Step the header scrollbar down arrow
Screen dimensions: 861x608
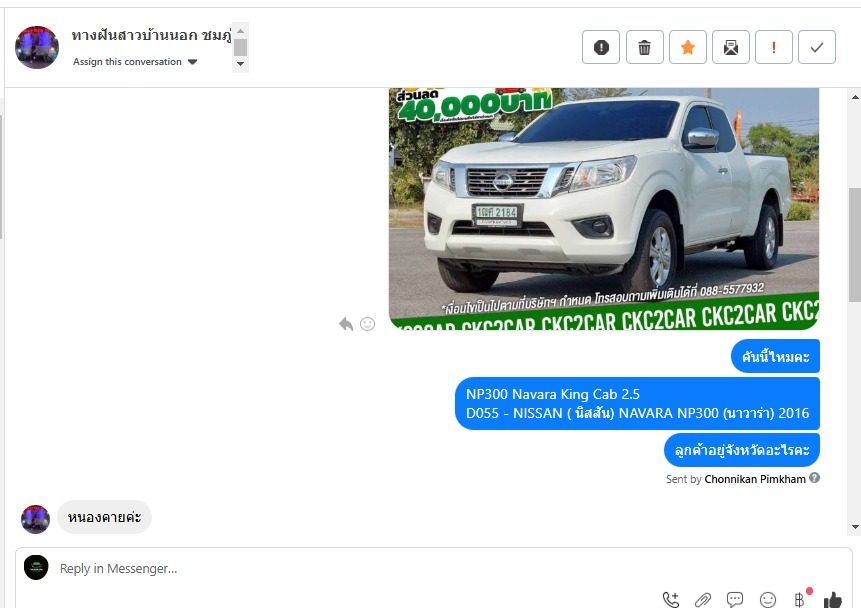click(241, 64)
